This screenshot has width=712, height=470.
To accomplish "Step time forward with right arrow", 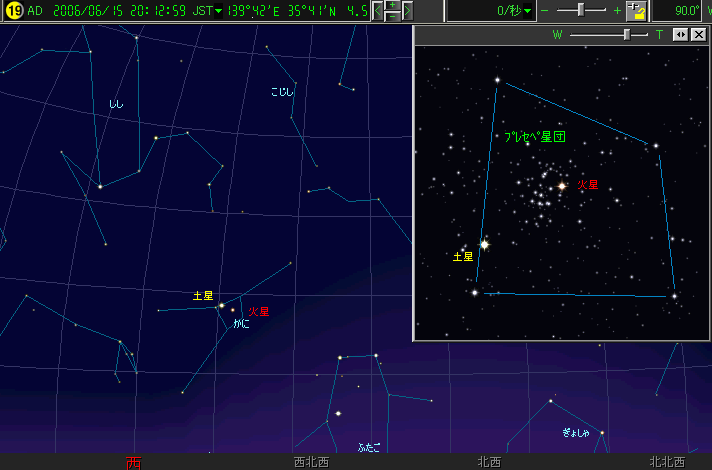I will point(407,11).
